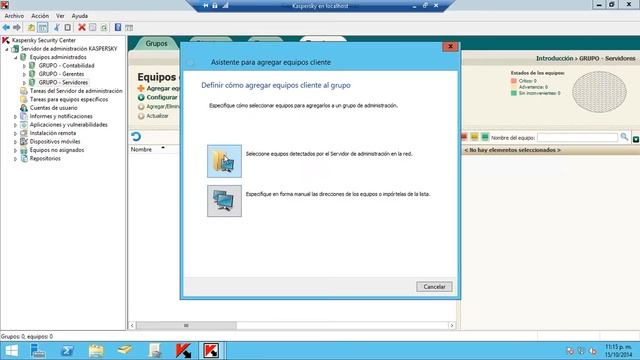
Task: Open the Ver menu
Action: click(60, 16)
